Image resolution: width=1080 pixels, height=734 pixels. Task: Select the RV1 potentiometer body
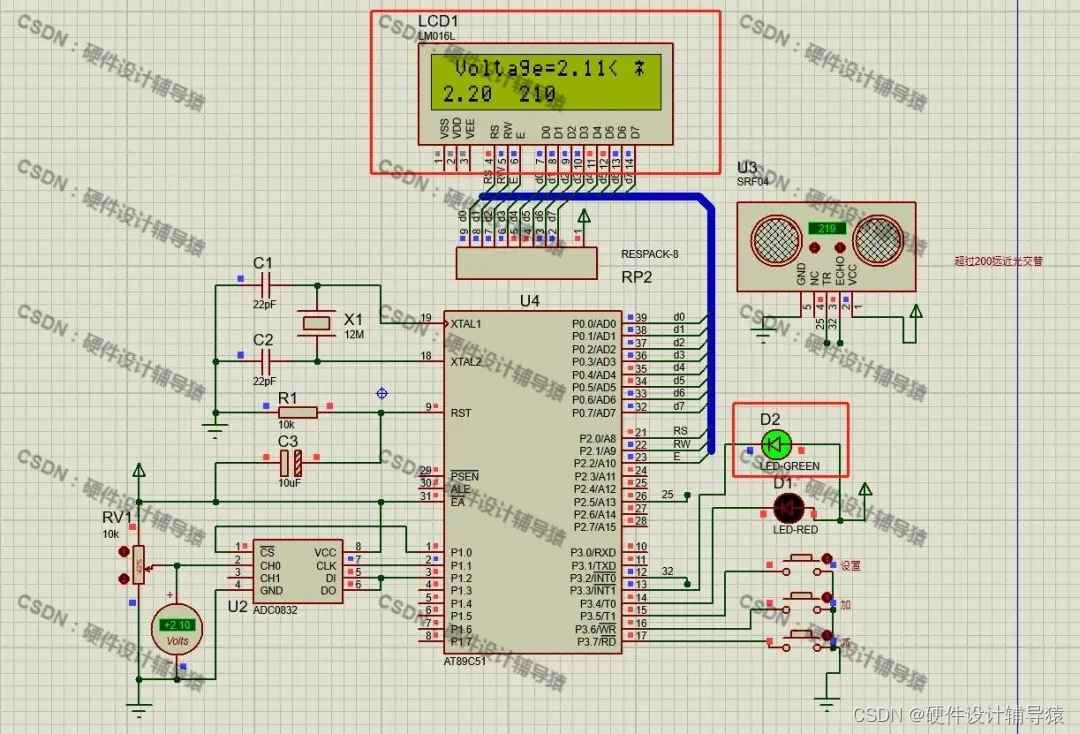coord(139,565)
